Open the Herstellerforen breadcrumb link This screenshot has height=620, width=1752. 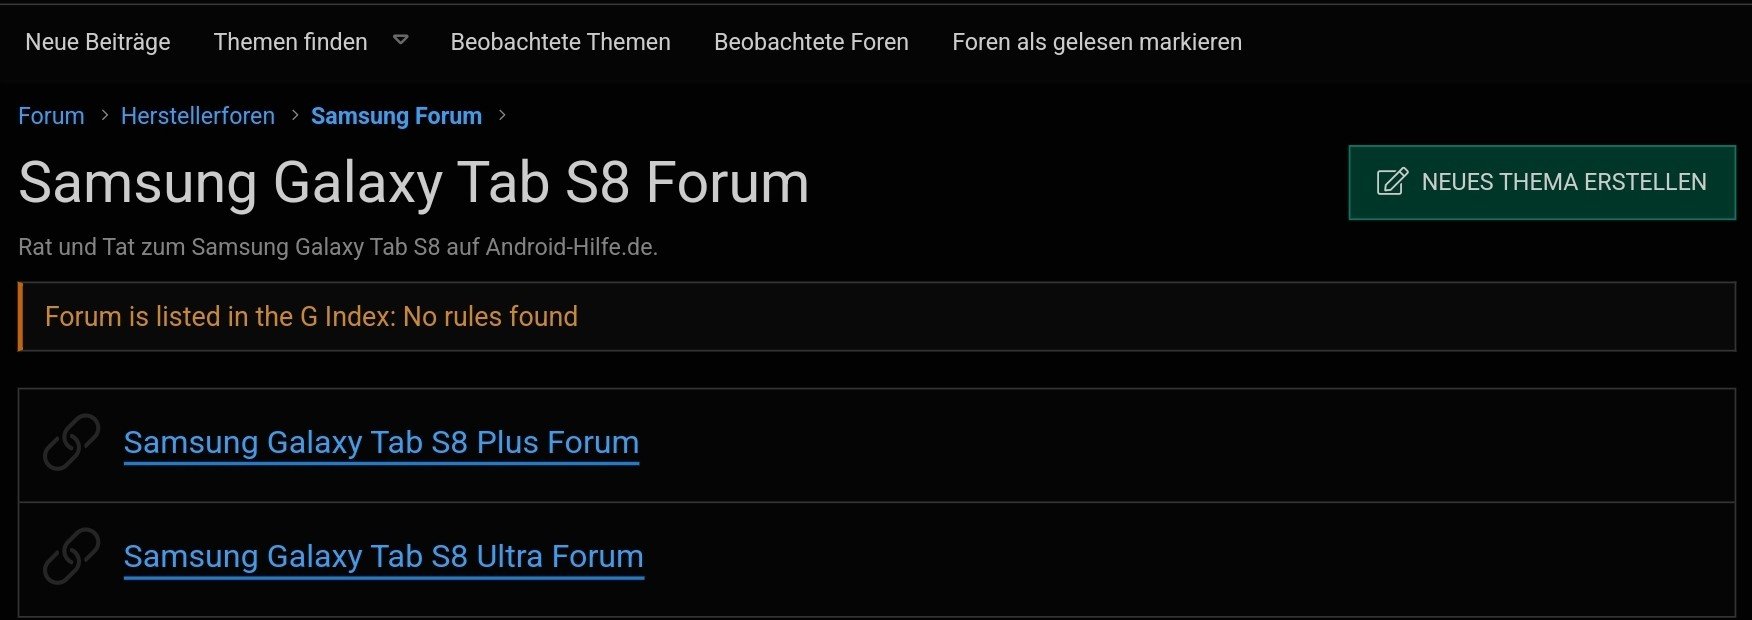point(198,116)
